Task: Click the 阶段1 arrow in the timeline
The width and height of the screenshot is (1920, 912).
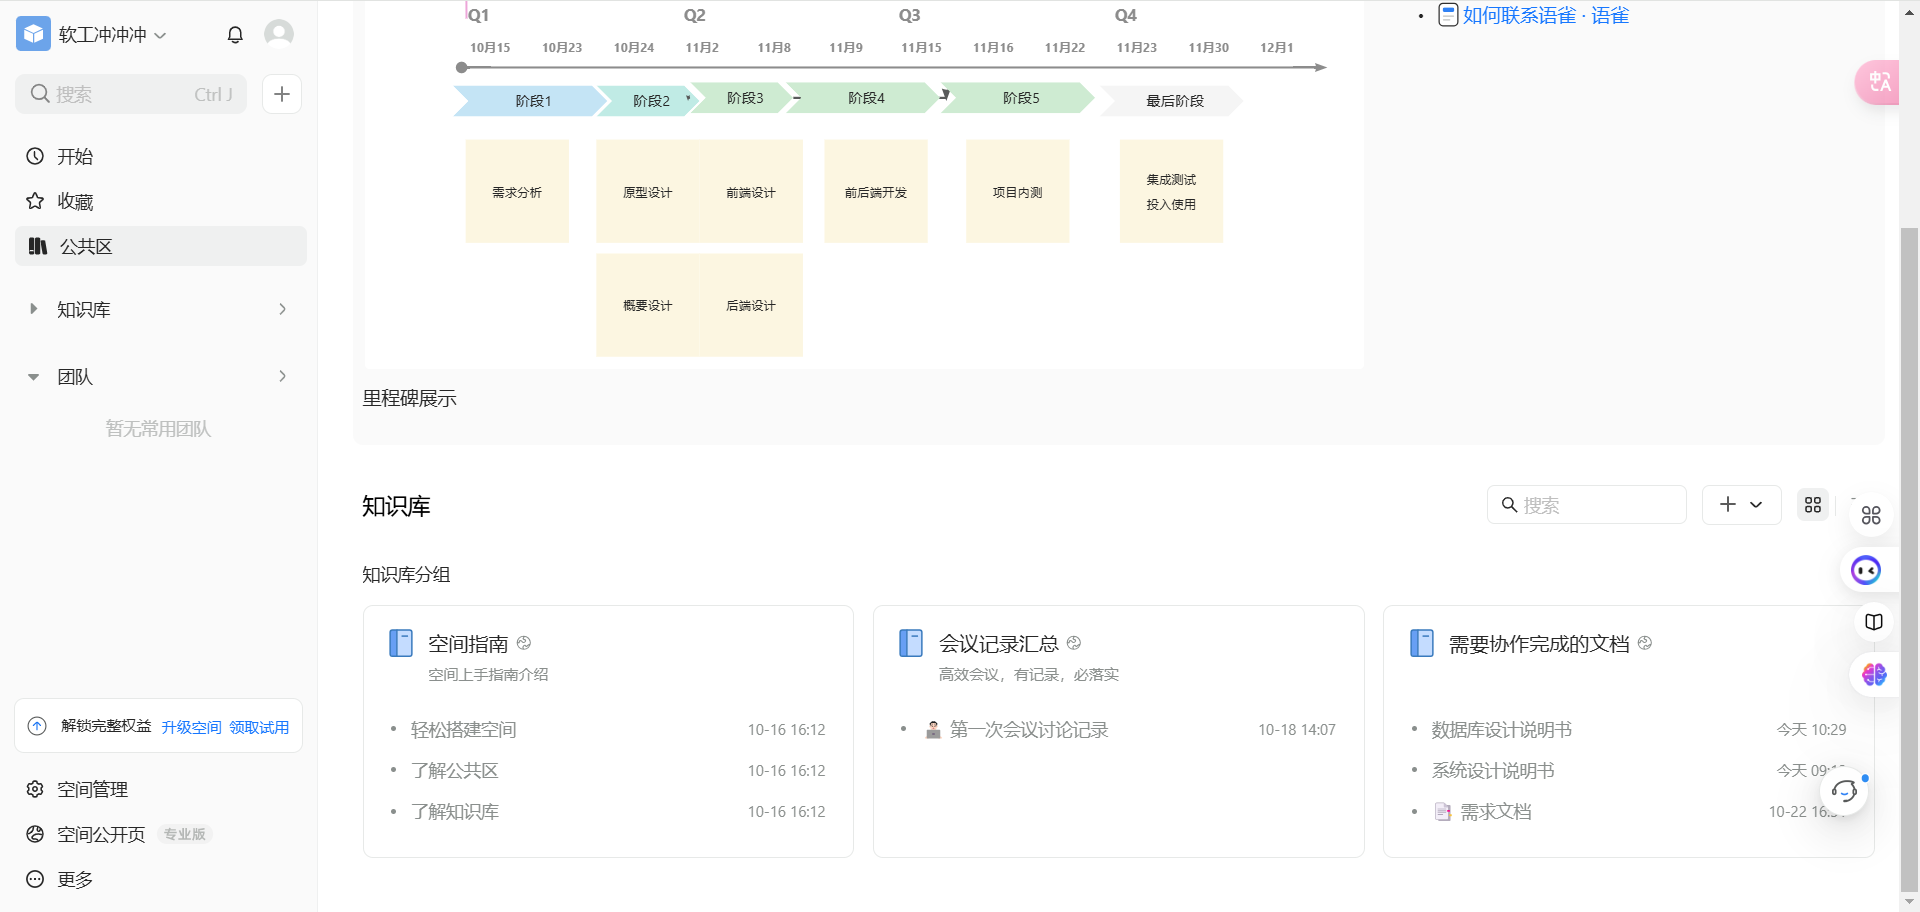Action: [532, 101]
